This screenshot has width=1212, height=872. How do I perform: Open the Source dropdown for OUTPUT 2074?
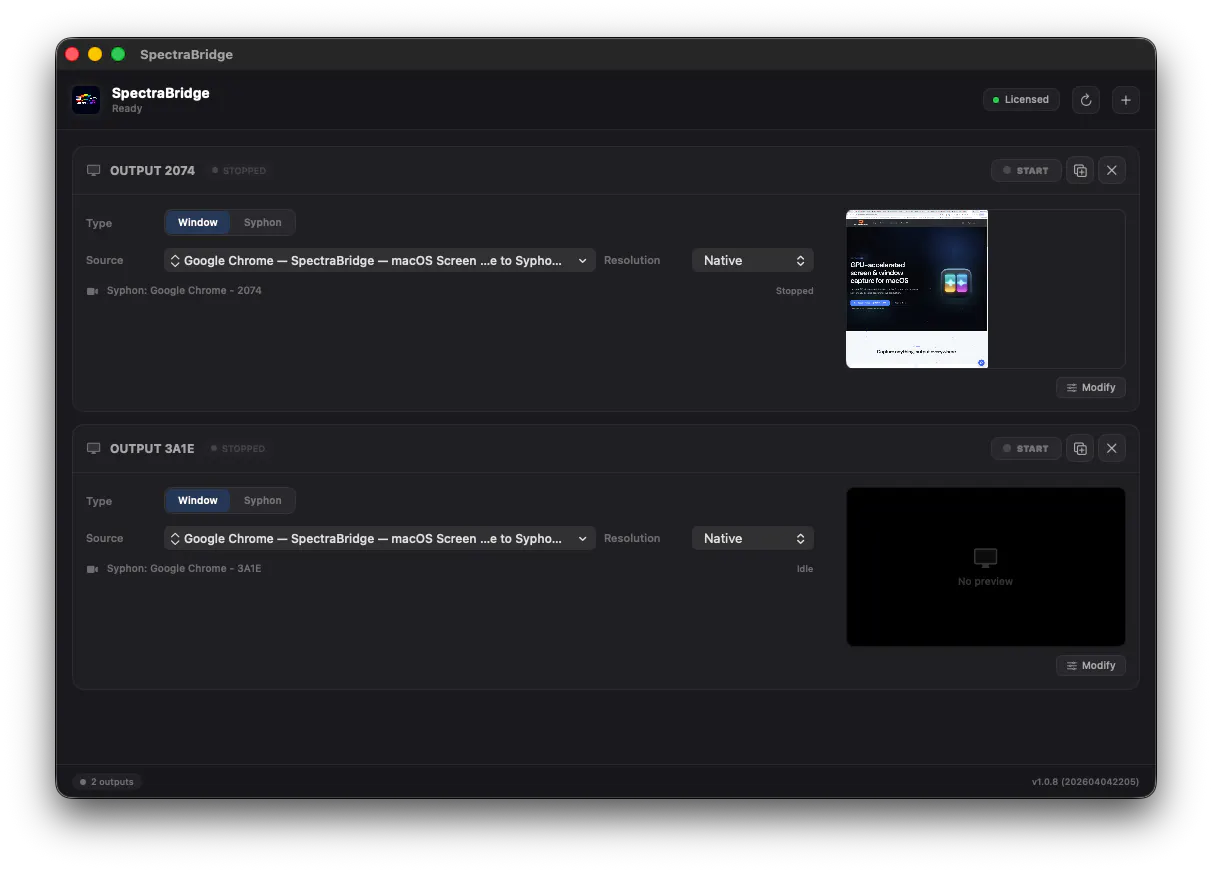[x=380, y=261]
